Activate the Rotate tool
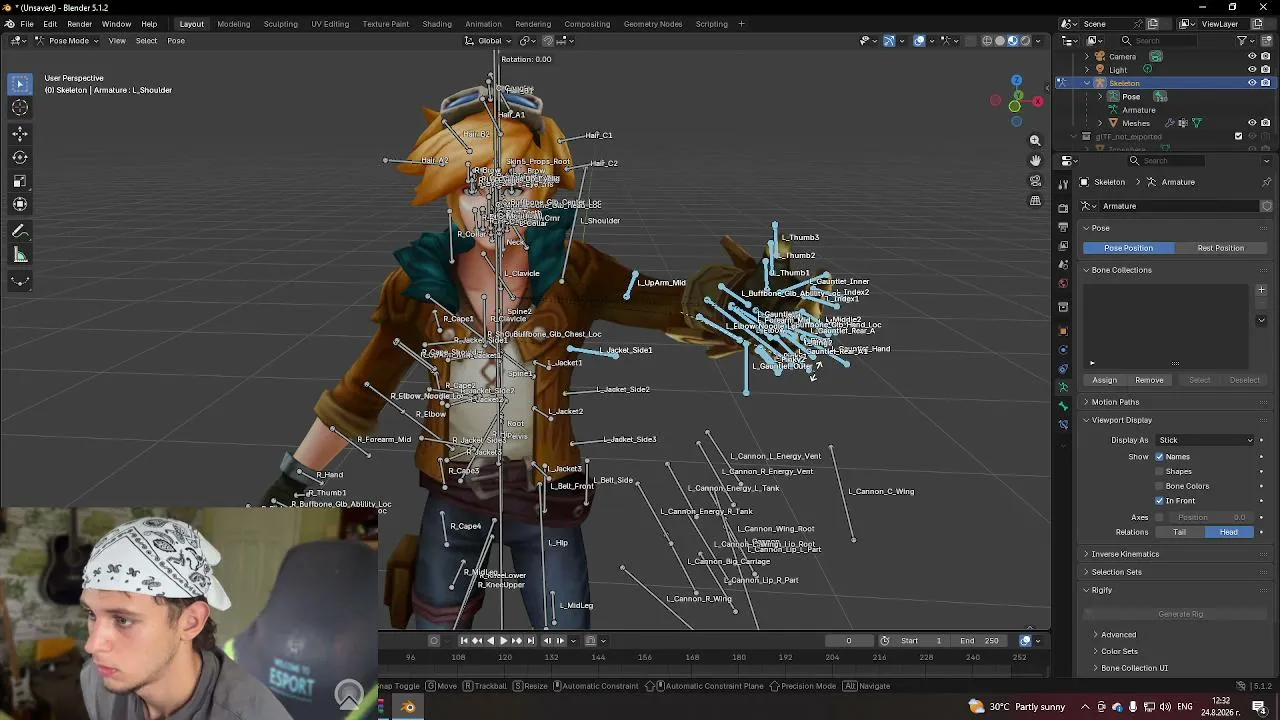1280x720 pixels. (x=20, y=158)
